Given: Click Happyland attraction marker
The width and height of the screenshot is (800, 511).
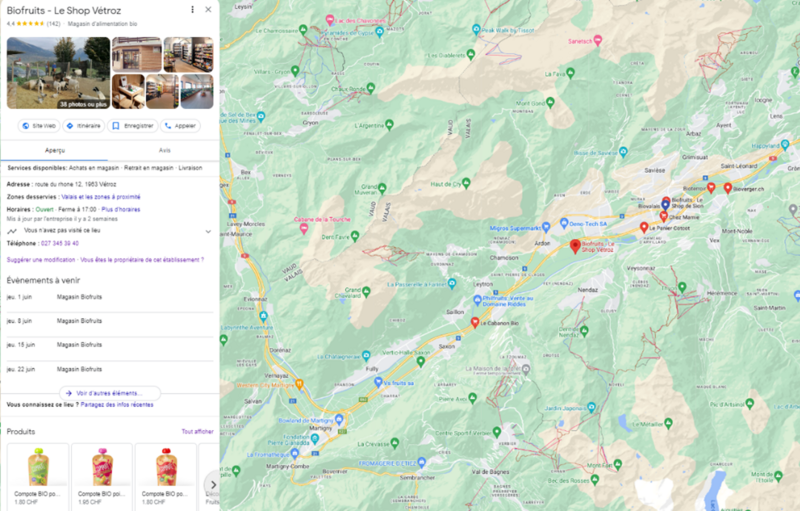Looking at the screenshot, I should pyautogui.click(x=785, y=145).
